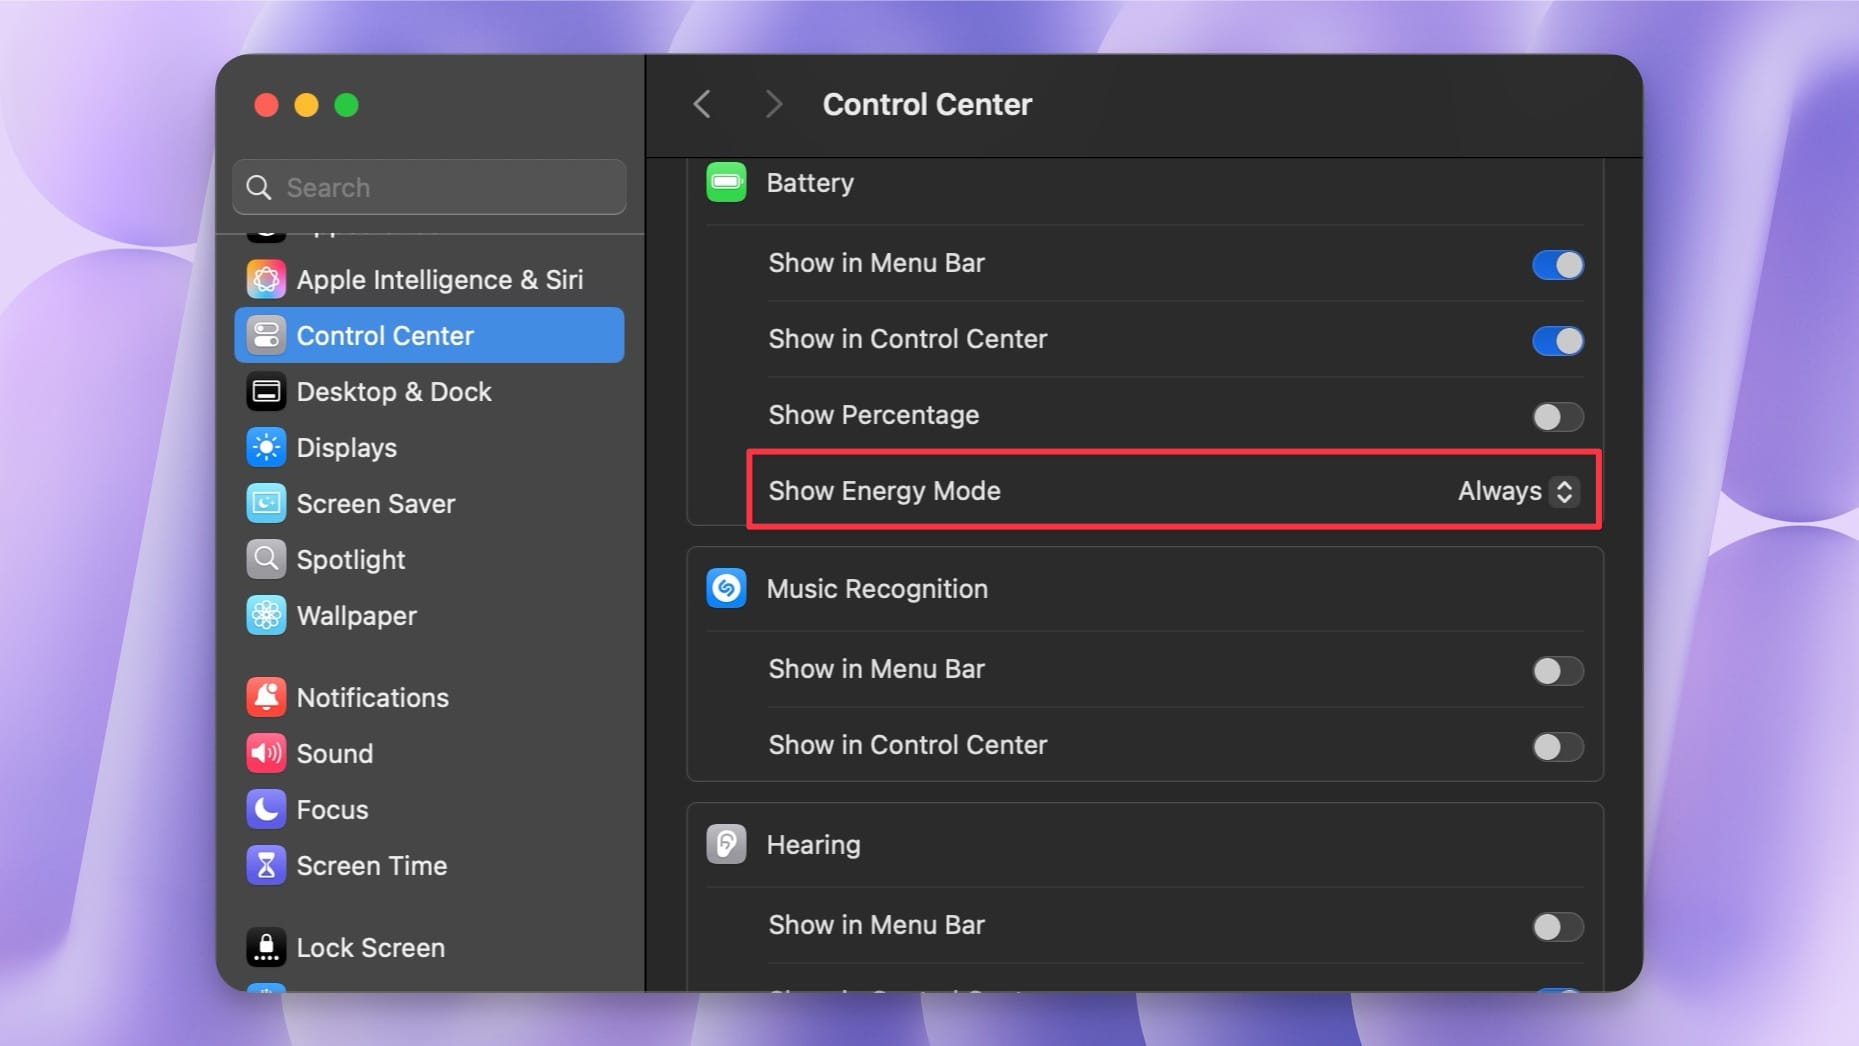Open the Show Energy Mode dropdown
Screen dimensions: 1859x1046
(1514, 491)
